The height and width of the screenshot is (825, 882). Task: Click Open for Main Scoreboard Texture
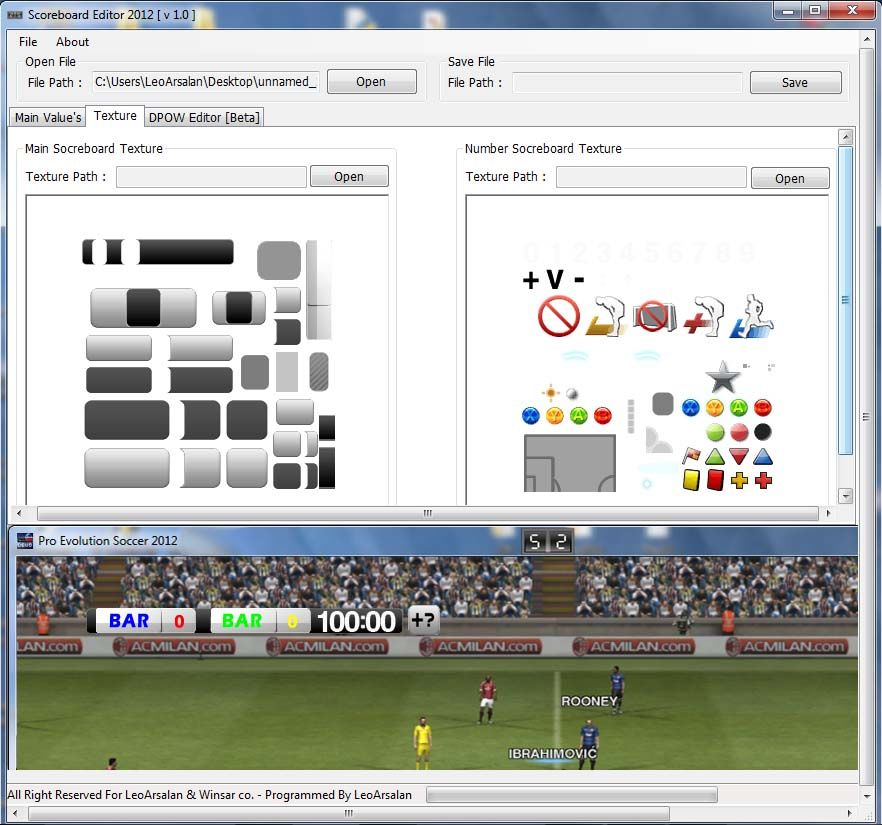(349, 177)
